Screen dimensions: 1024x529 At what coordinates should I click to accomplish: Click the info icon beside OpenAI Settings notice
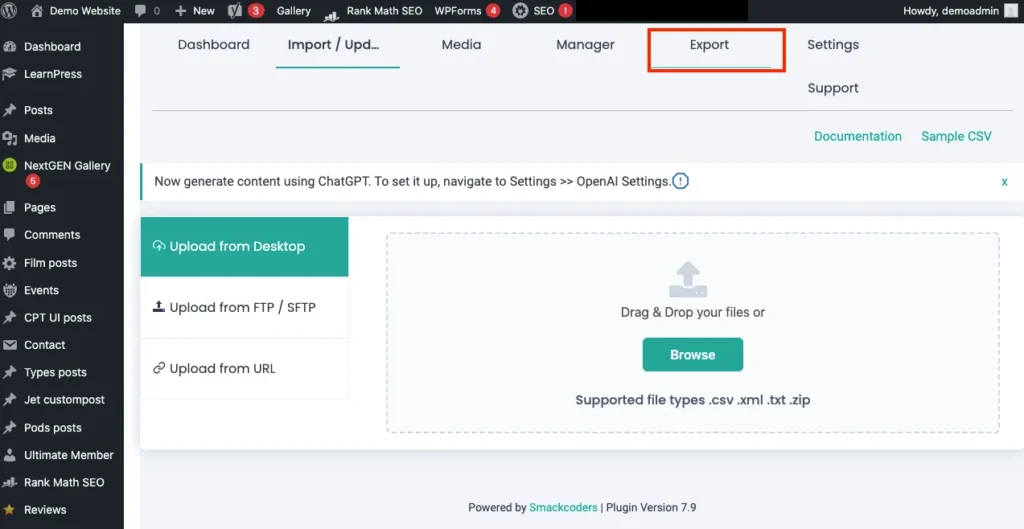coord(680,181)
